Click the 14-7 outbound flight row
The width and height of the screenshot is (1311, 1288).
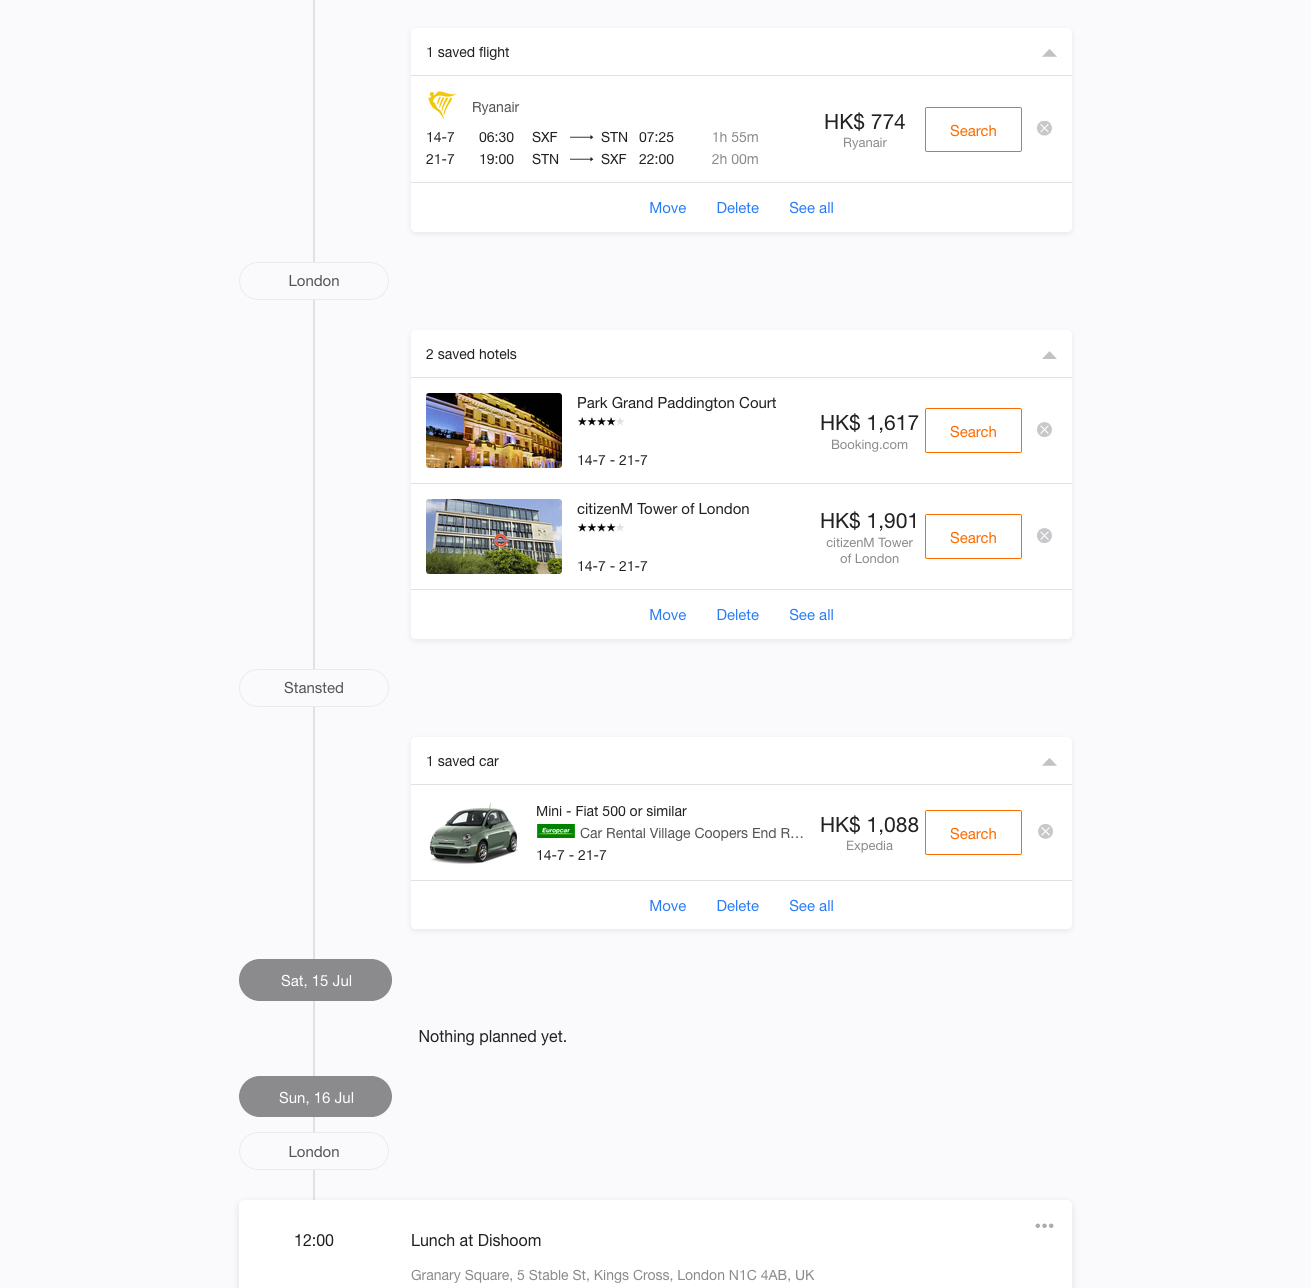(592, 137)
